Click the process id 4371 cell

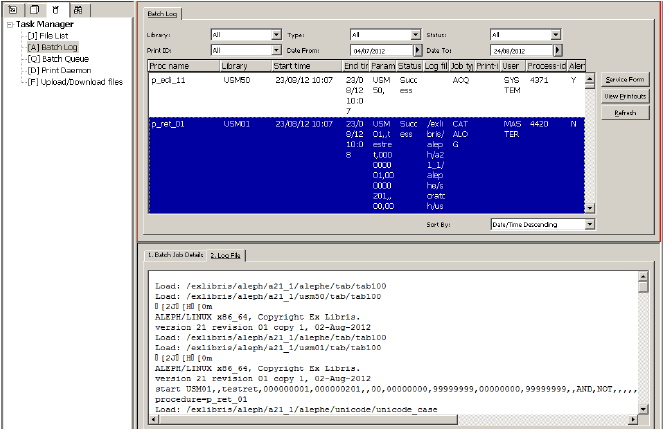[x=539, y=80]
